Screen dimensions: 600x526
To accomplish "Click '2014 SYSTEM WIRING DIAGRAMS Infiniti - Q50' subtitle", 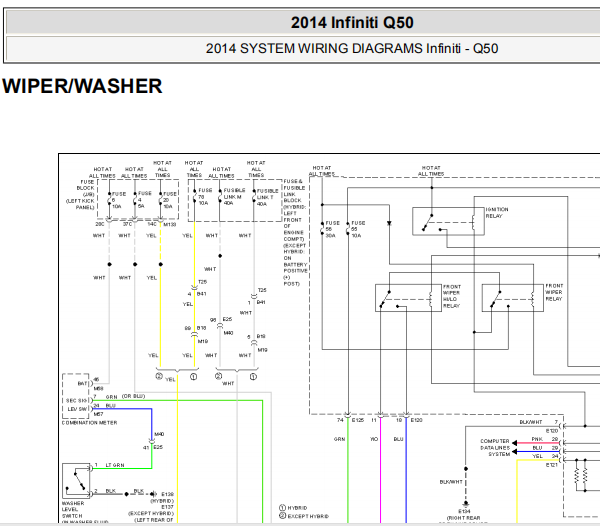I will click(352, 49).
